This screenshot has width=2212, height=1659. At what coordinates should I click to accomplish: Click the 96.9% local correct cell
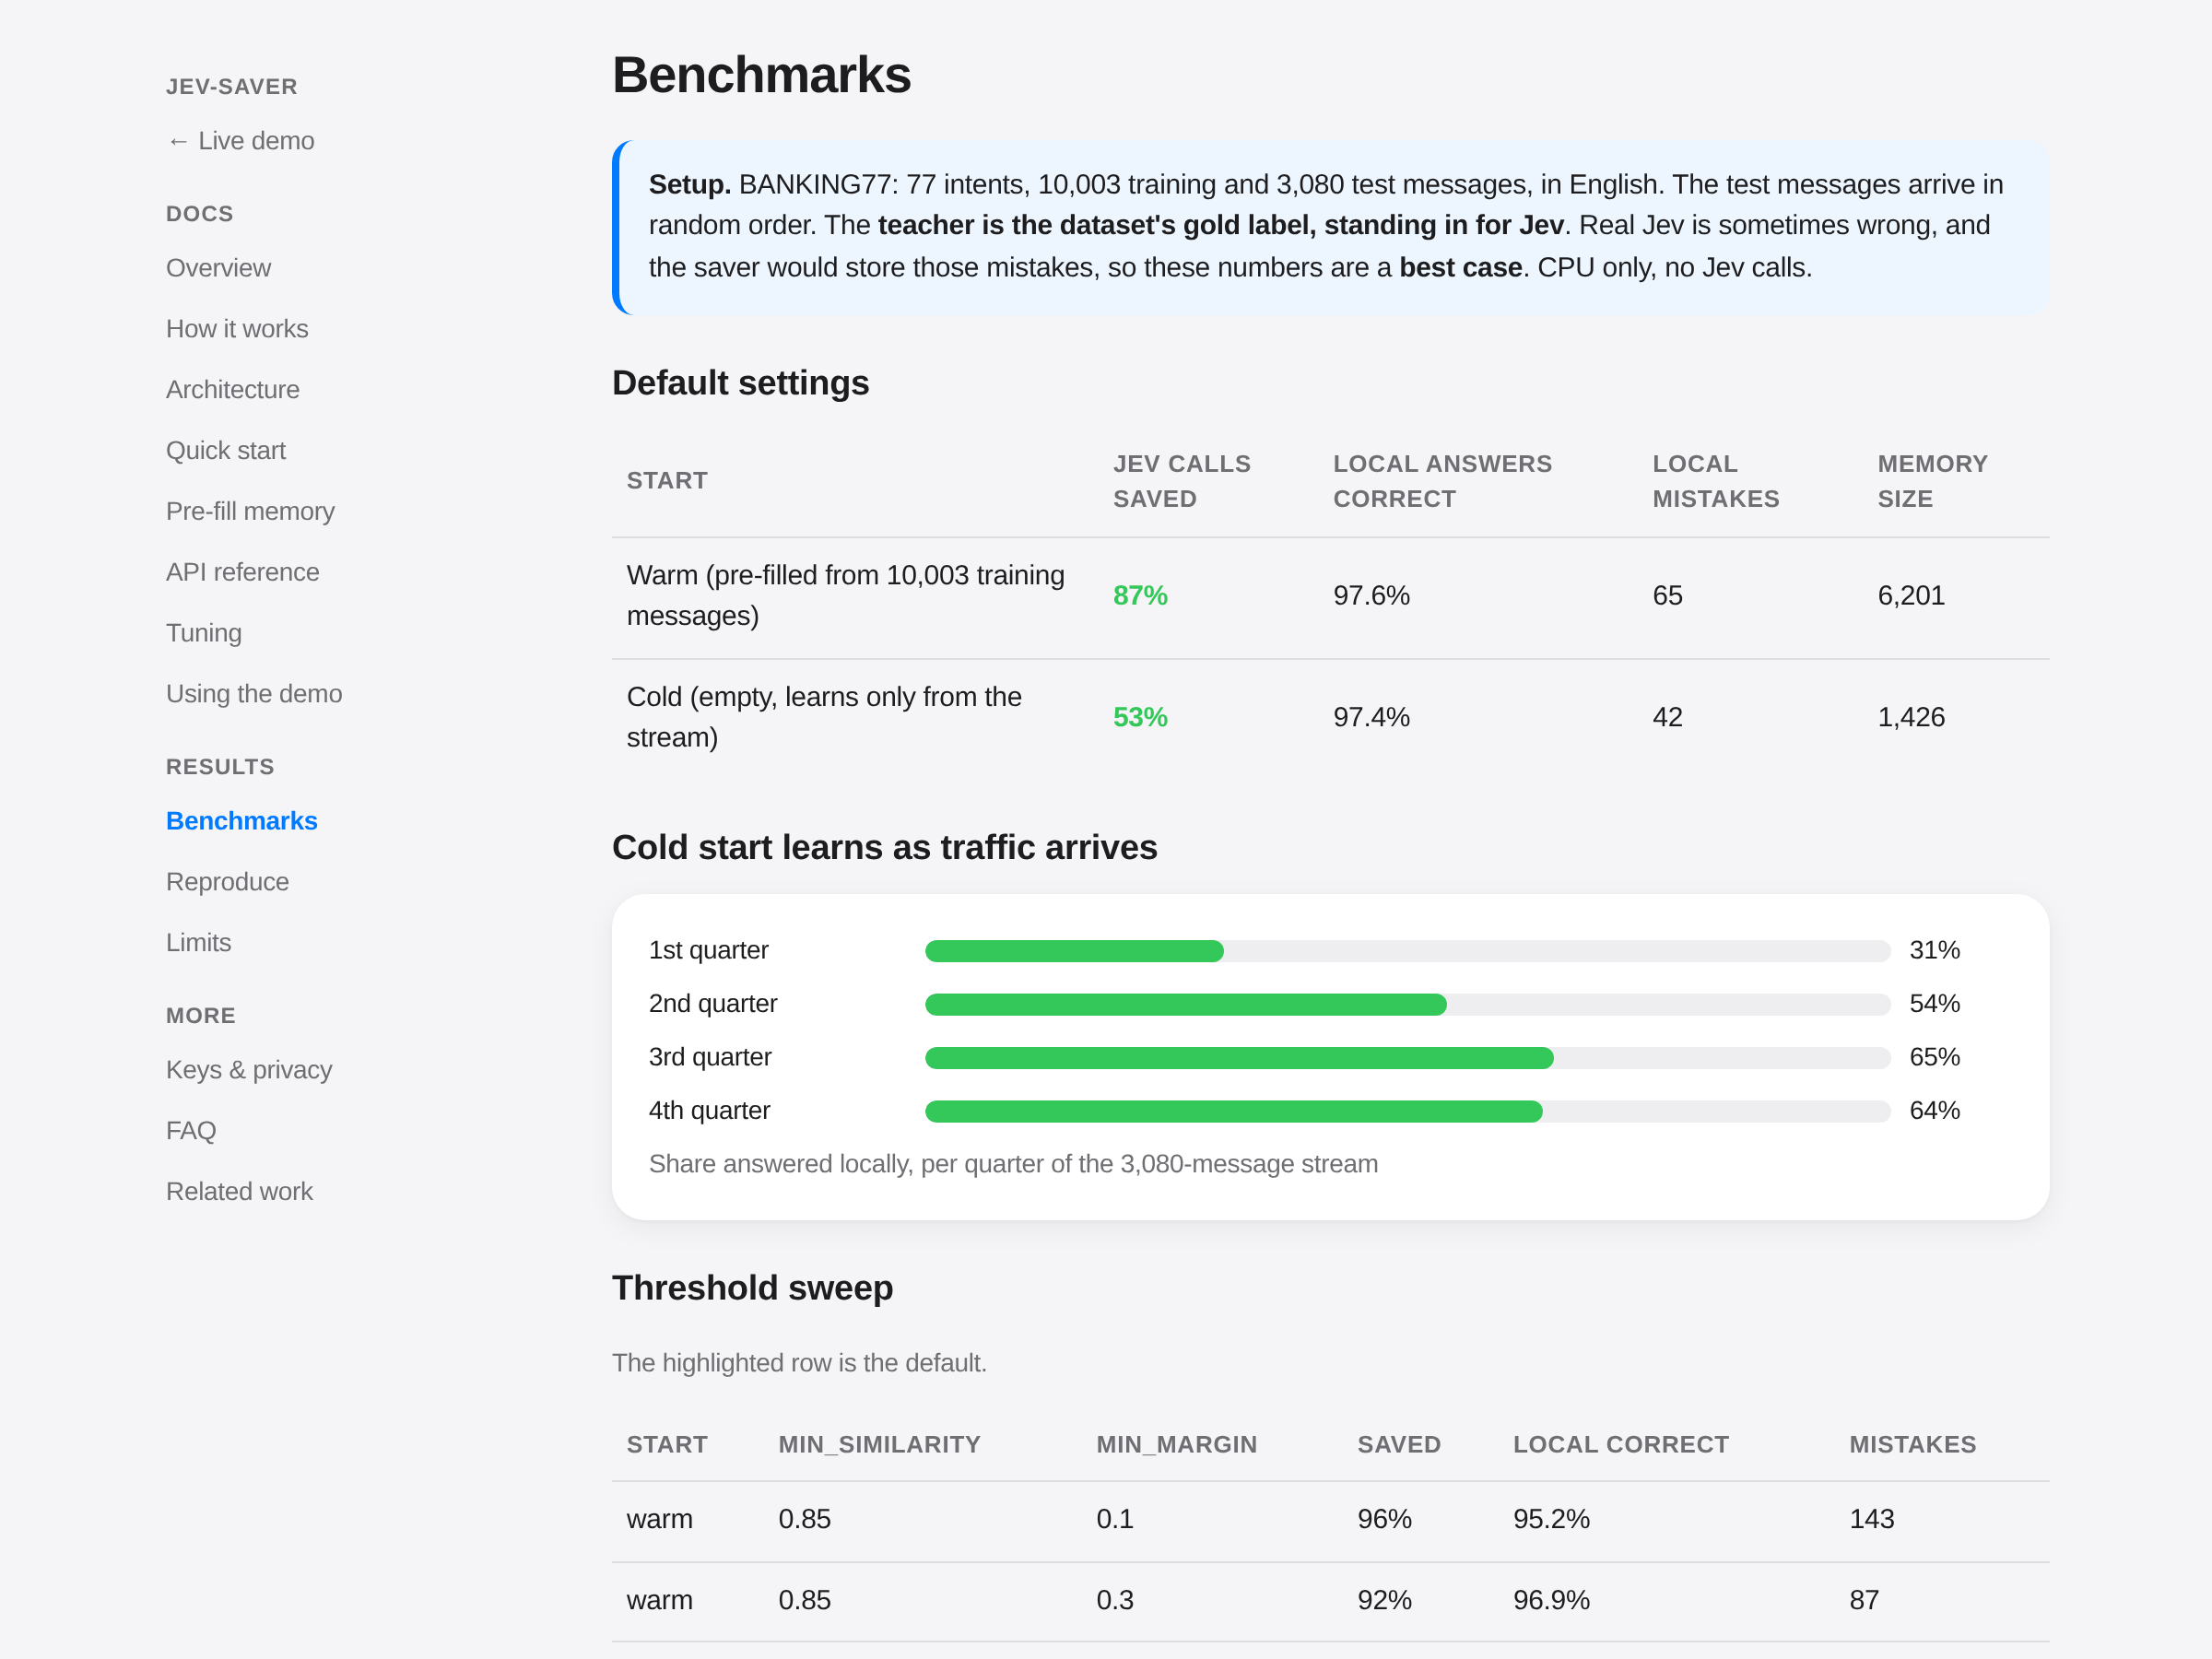coord(1551,1600)
